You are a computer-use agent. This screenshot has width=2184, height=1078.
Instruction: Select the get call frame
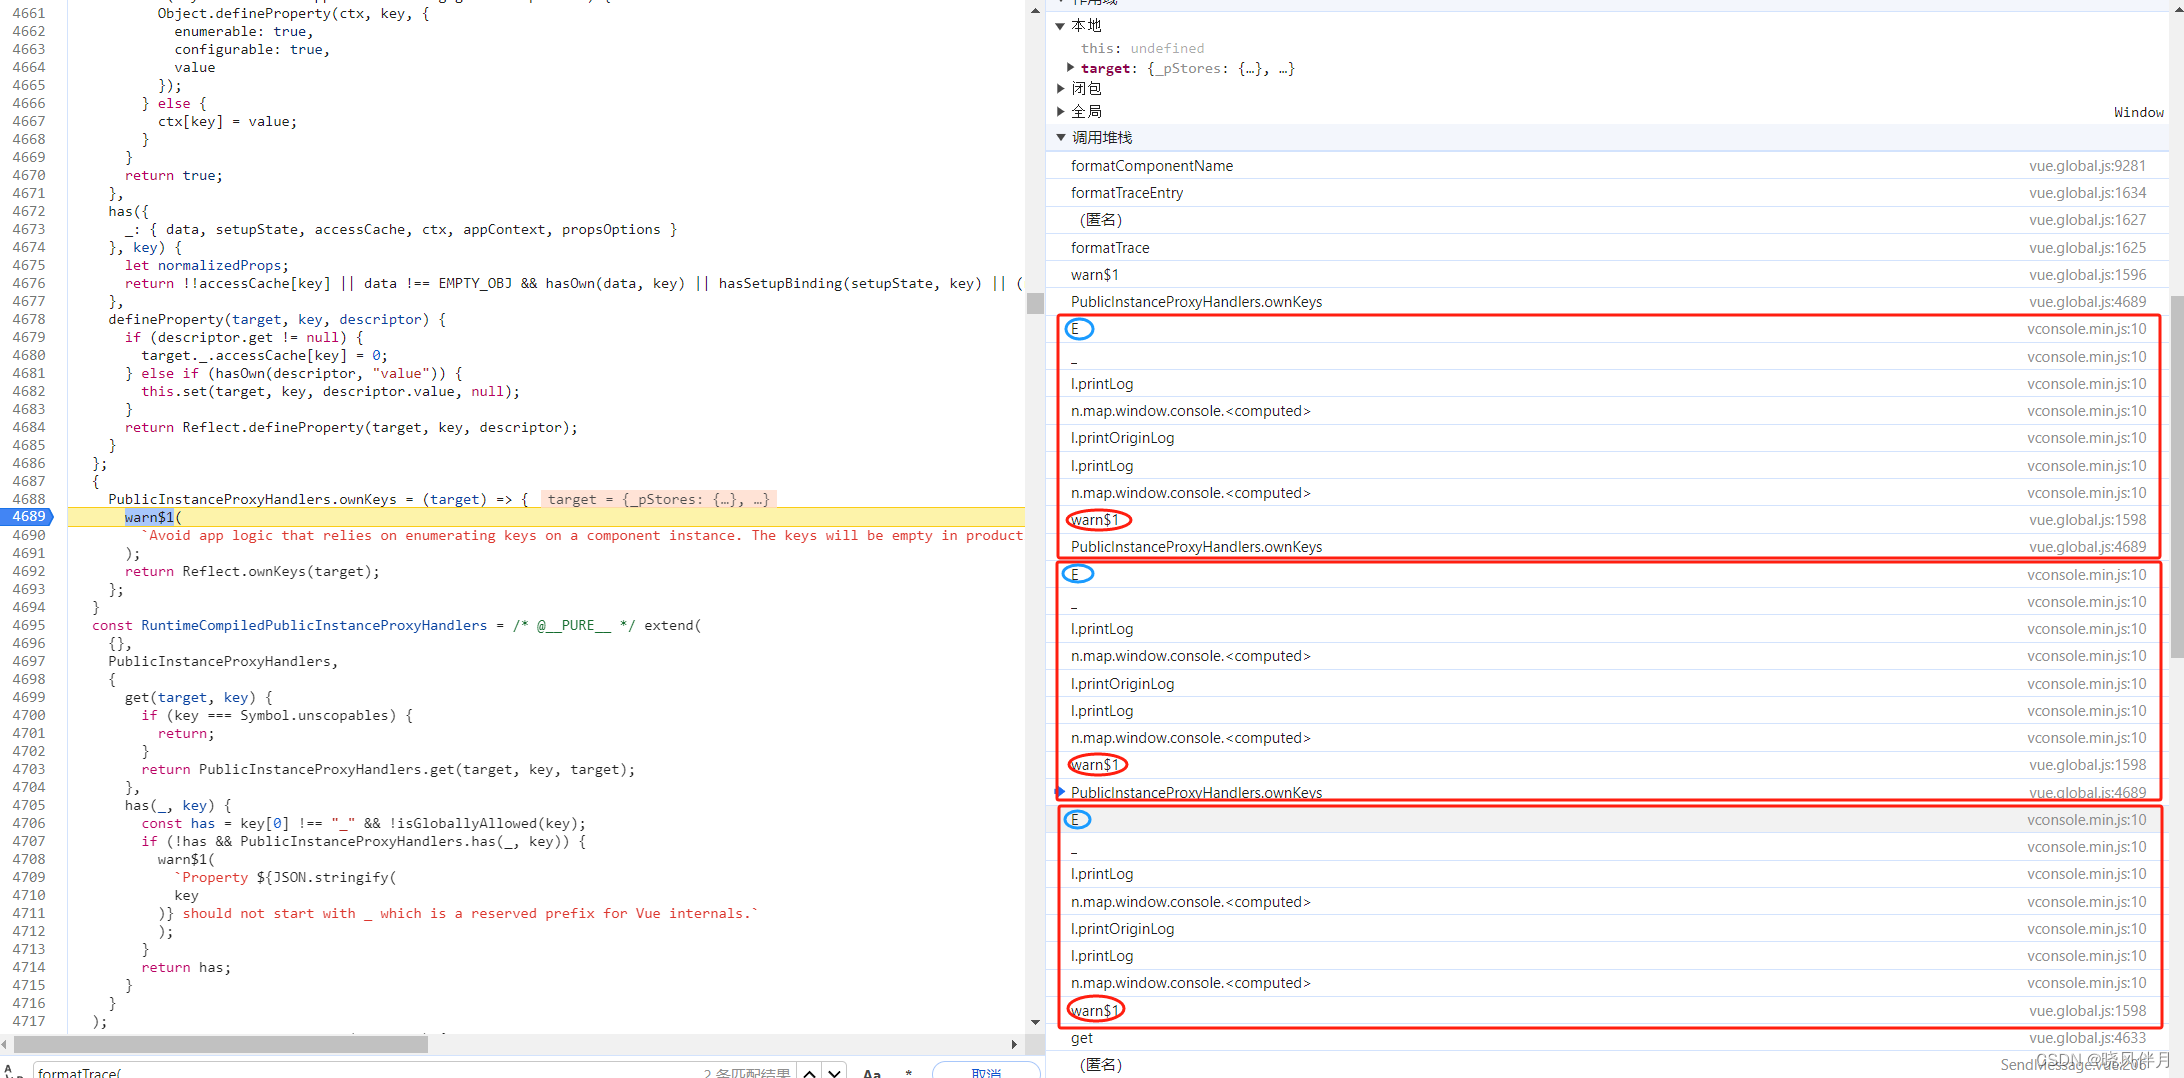[x=1607, y=1038]
